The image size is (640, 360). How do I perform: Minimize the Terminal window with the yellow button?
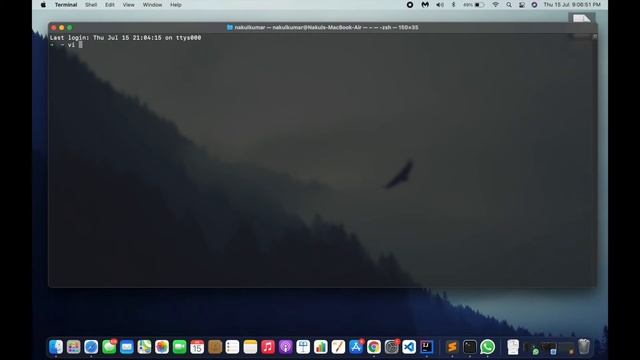[x=62, y=28]
